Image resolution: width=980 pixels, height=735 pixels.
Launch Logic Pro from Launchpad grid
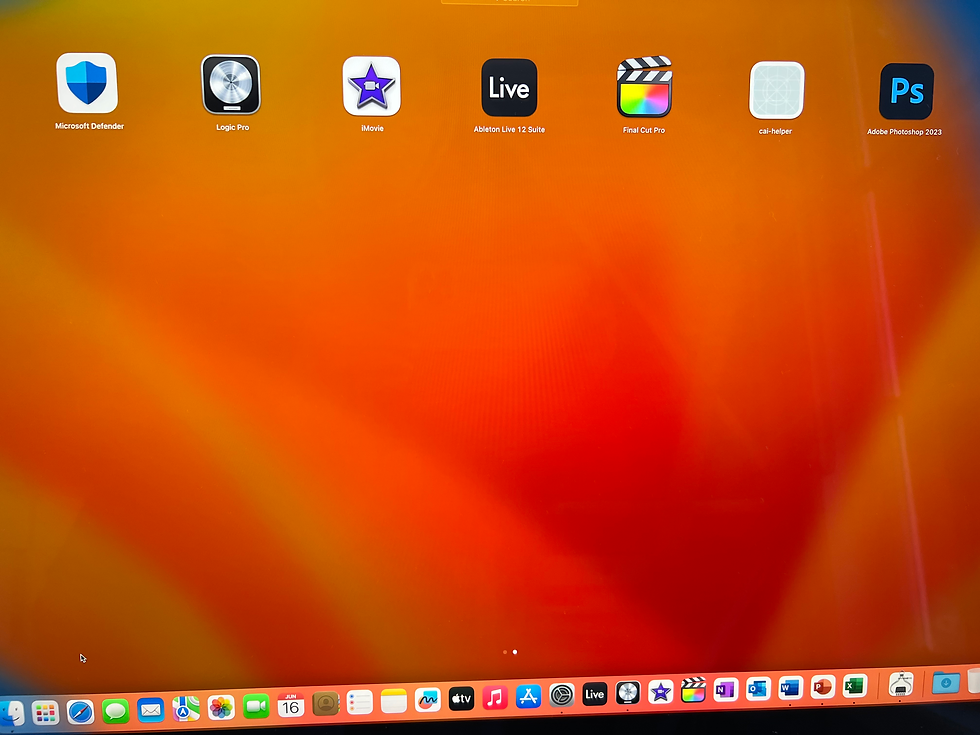pos(231,84)
